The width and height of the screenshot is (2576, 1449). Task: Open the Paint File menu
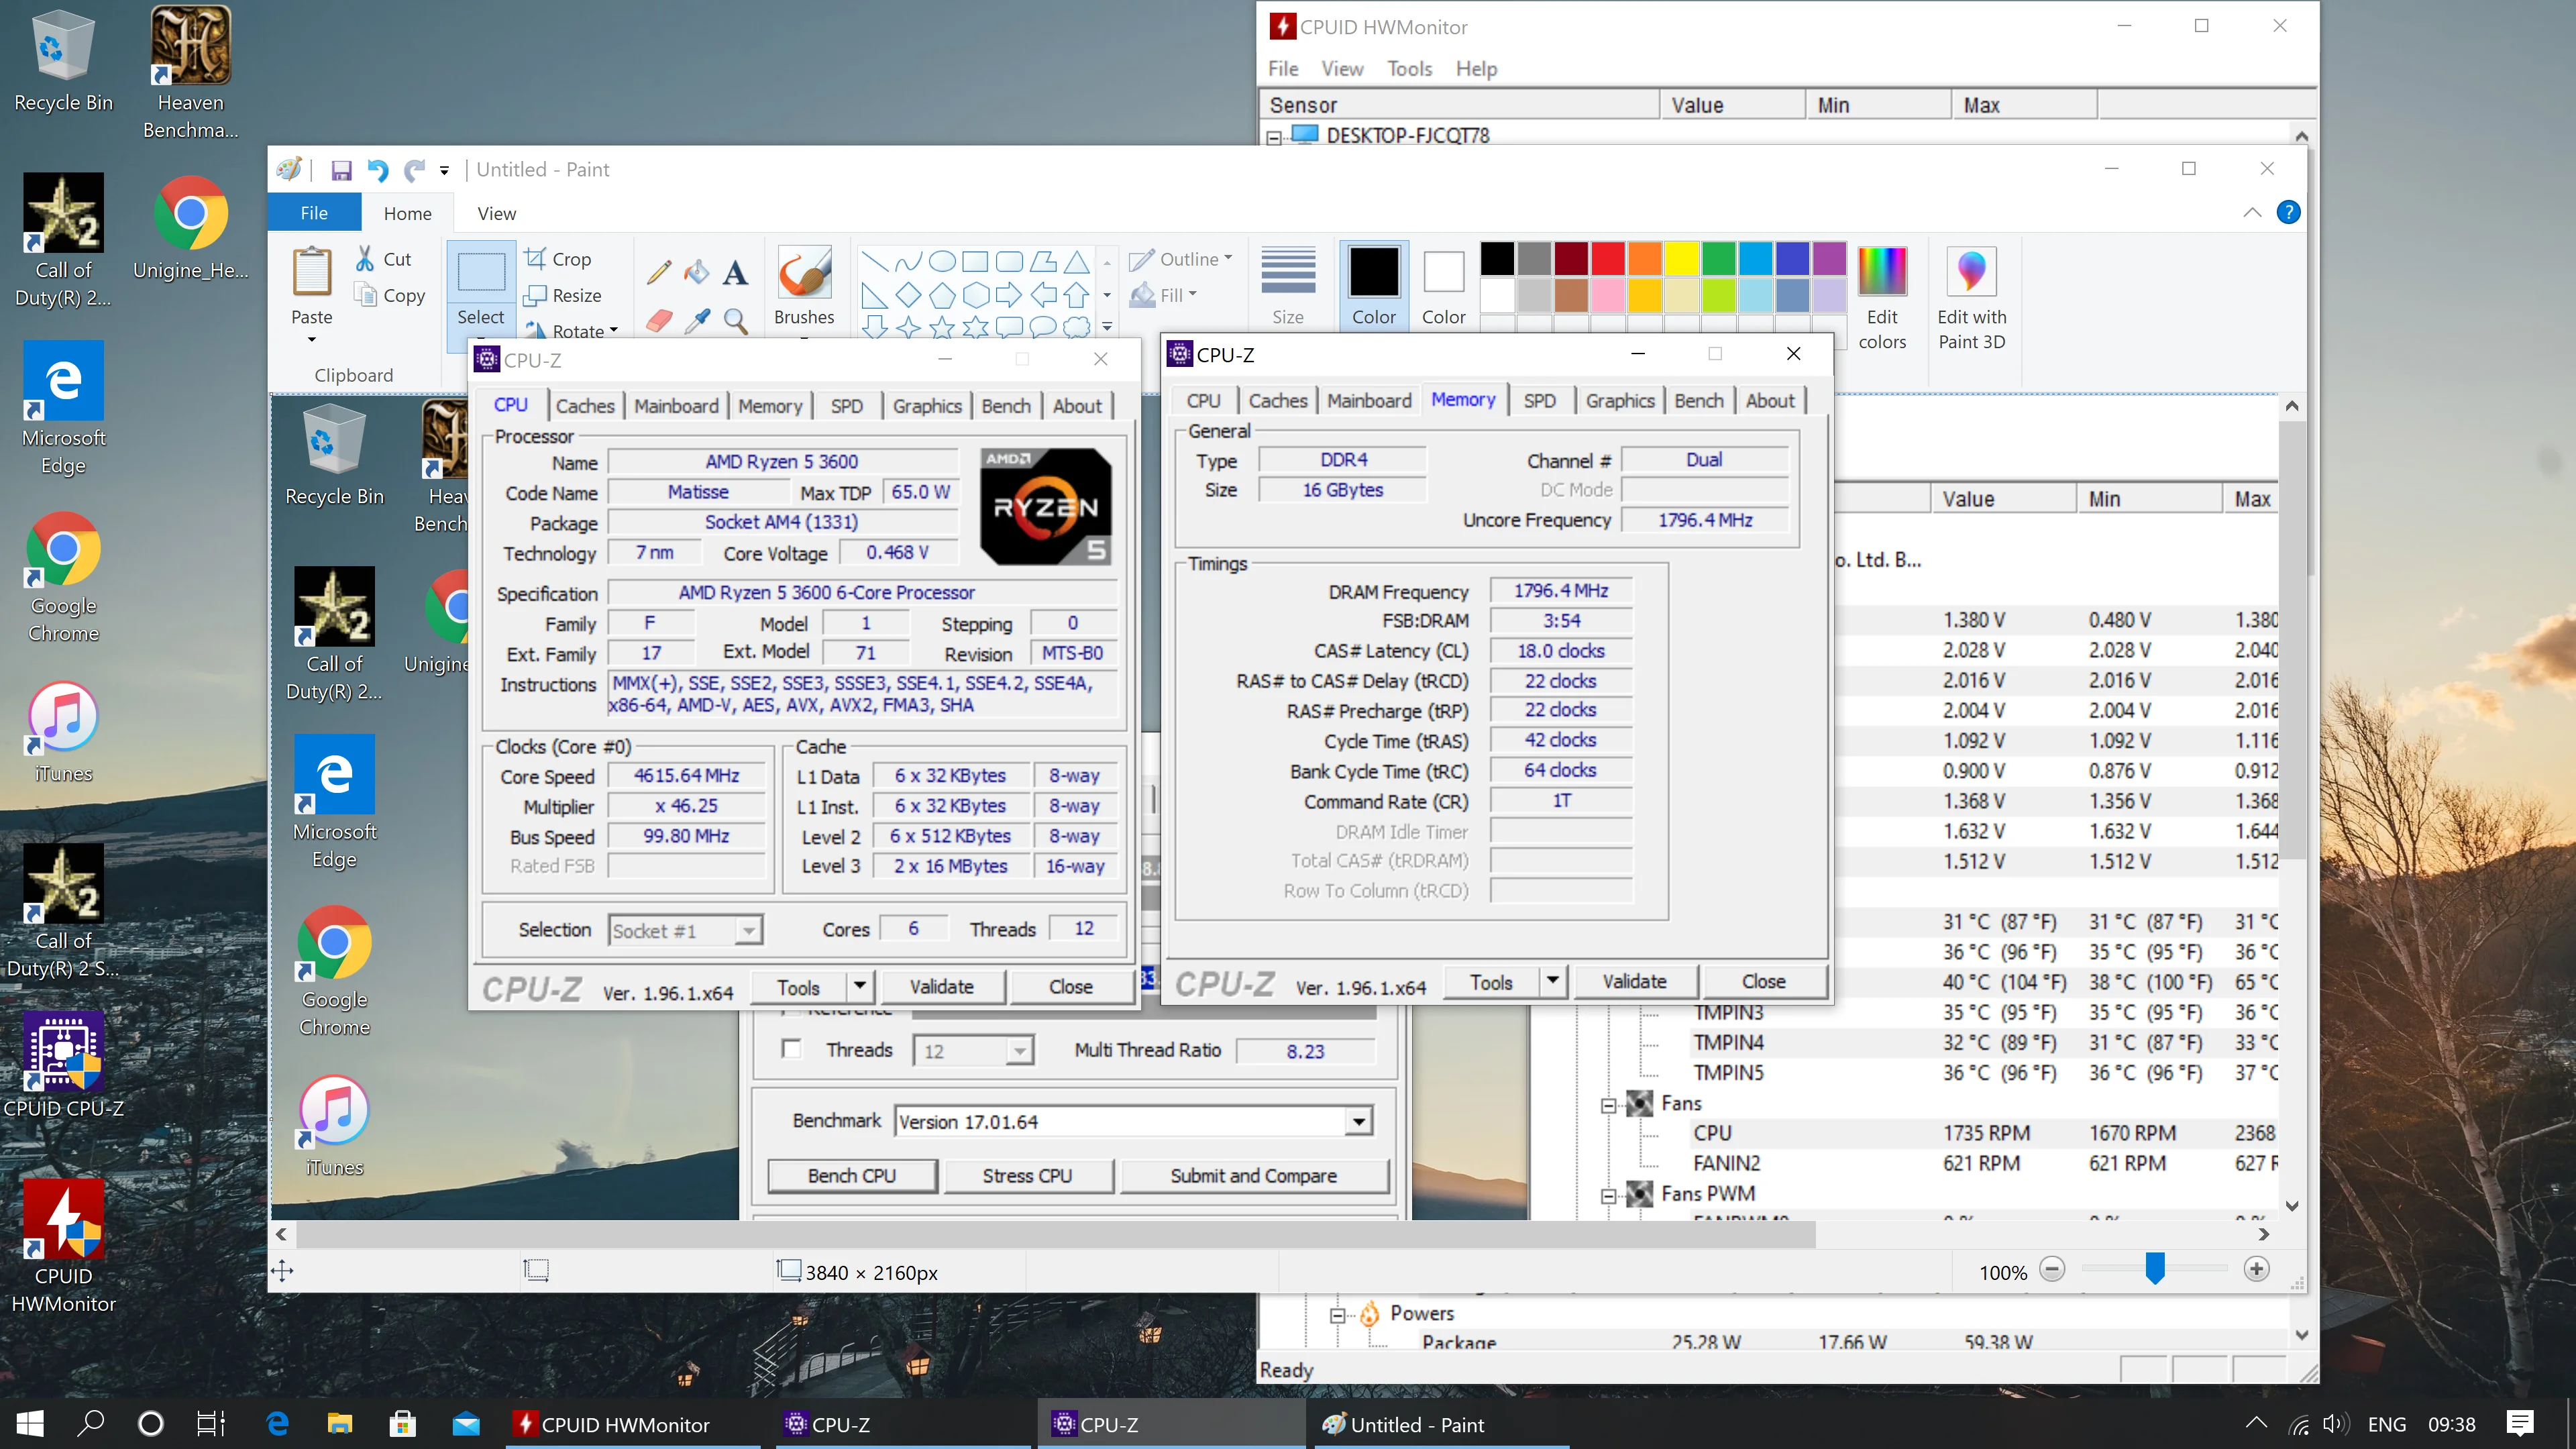click(x=314, y=213)
